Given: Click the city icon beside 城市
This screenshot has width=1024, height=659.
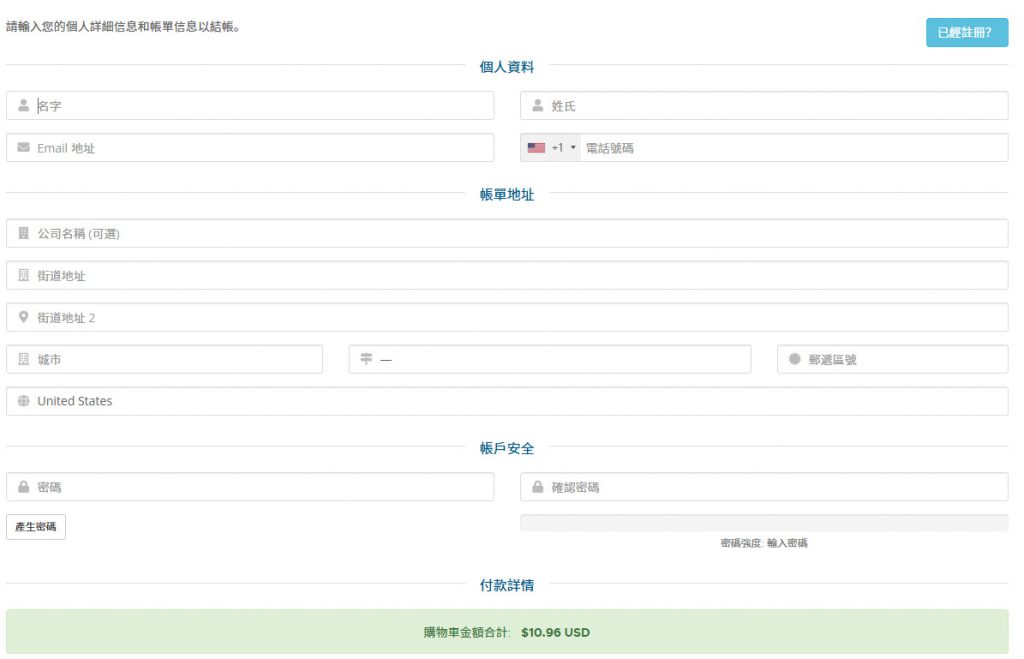Looking at the screenshot, I should (x=22, y=359).
